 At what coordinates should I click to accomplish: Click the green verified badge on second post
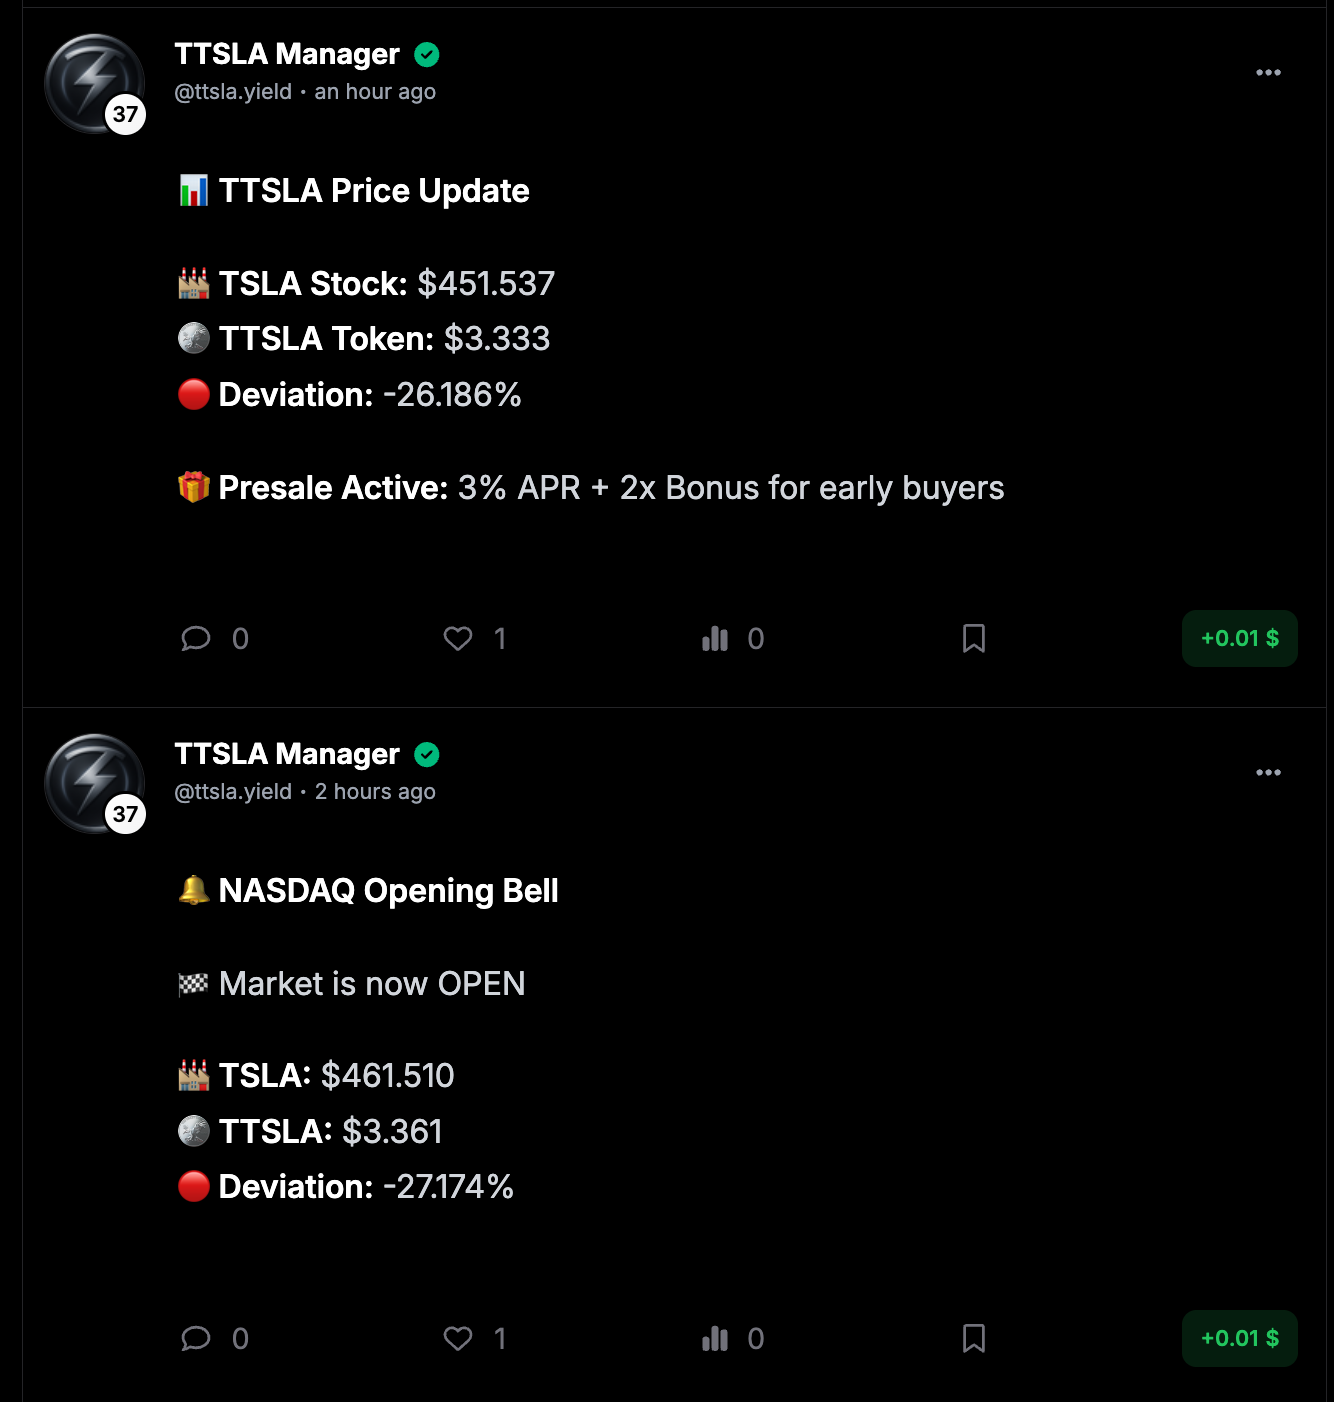click(427, 755)
